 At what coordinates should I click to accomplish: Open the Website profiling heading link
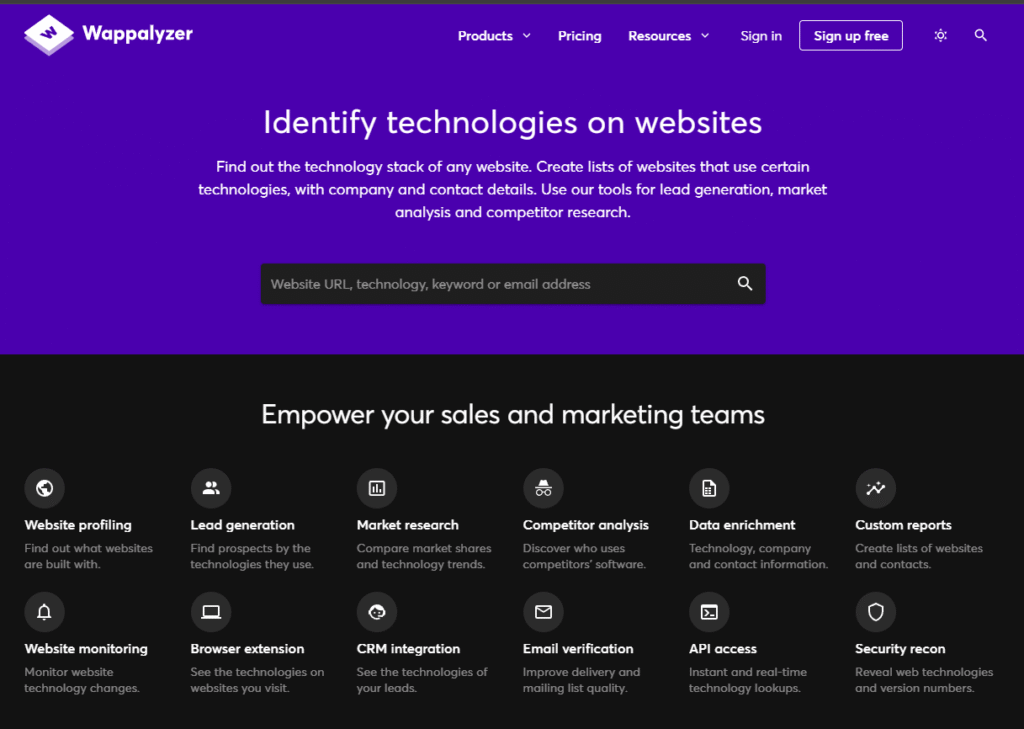pos(78,525)
